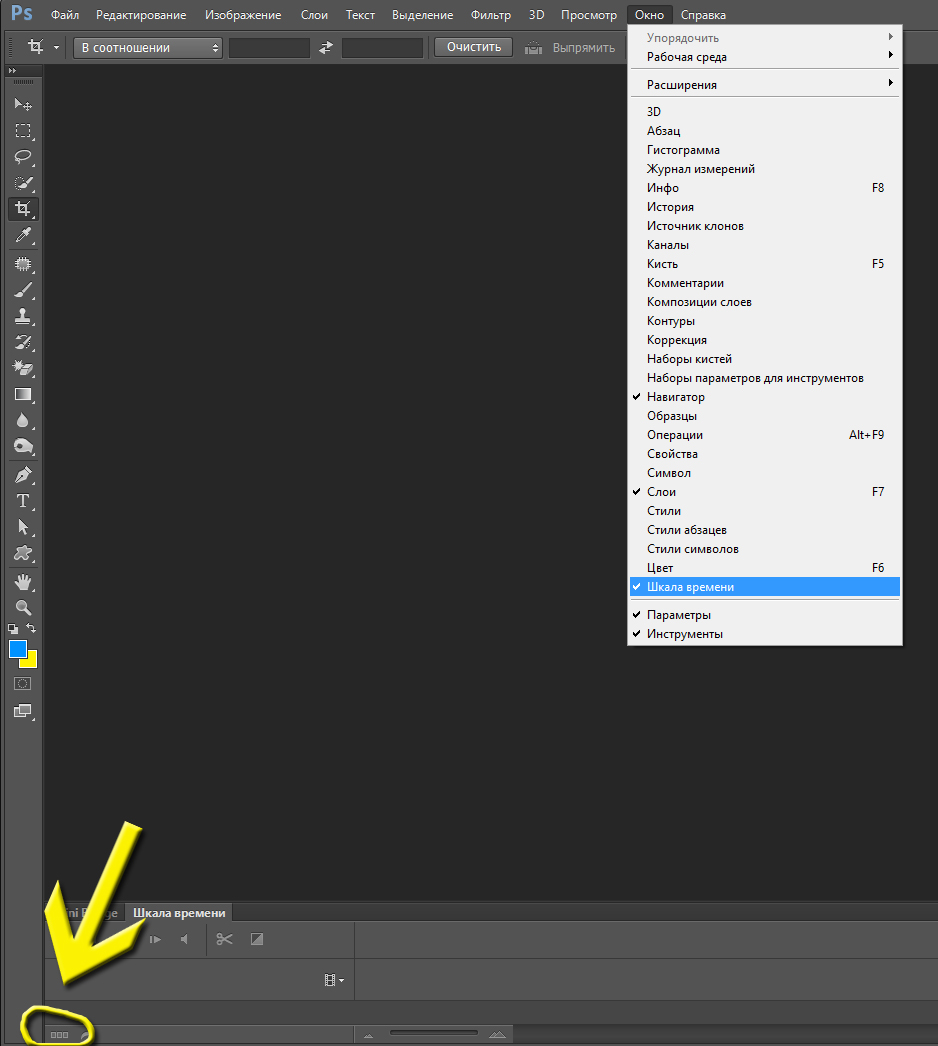
Task: Uncheck Инструменты in Окно menu
Action: click(765, 634)
